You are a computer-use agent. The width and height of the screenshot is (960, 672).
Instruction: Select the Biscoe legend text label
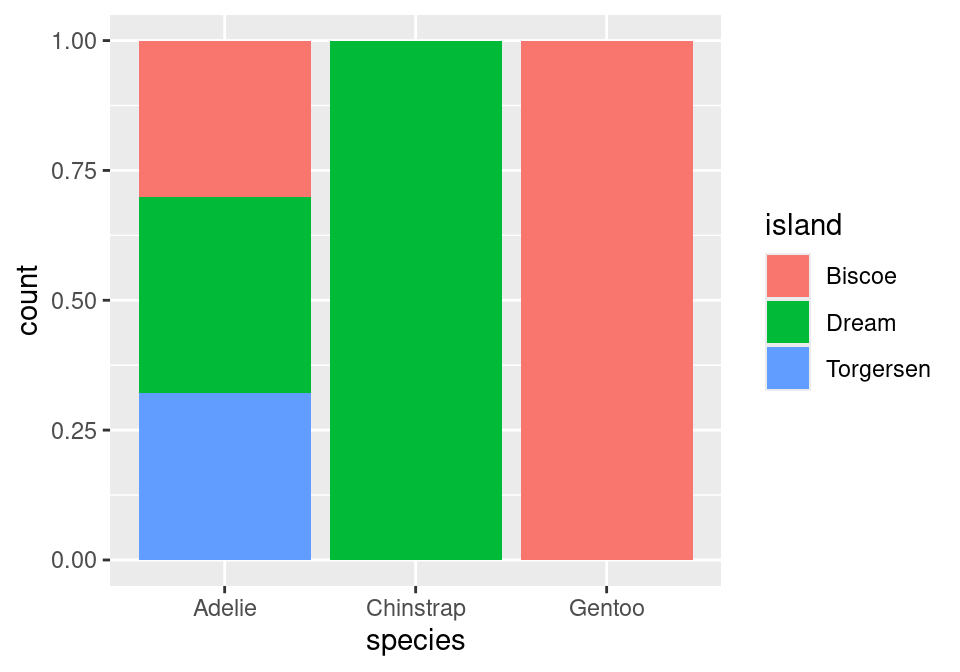coord(861,276)
